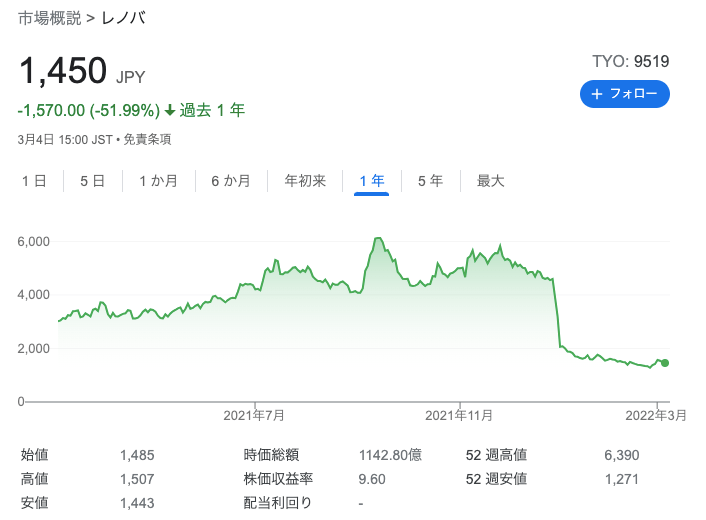The height and width of the screenshot is (520, 706).
Task: Click the 高値 value 1,507
Action: click(137, 479)
